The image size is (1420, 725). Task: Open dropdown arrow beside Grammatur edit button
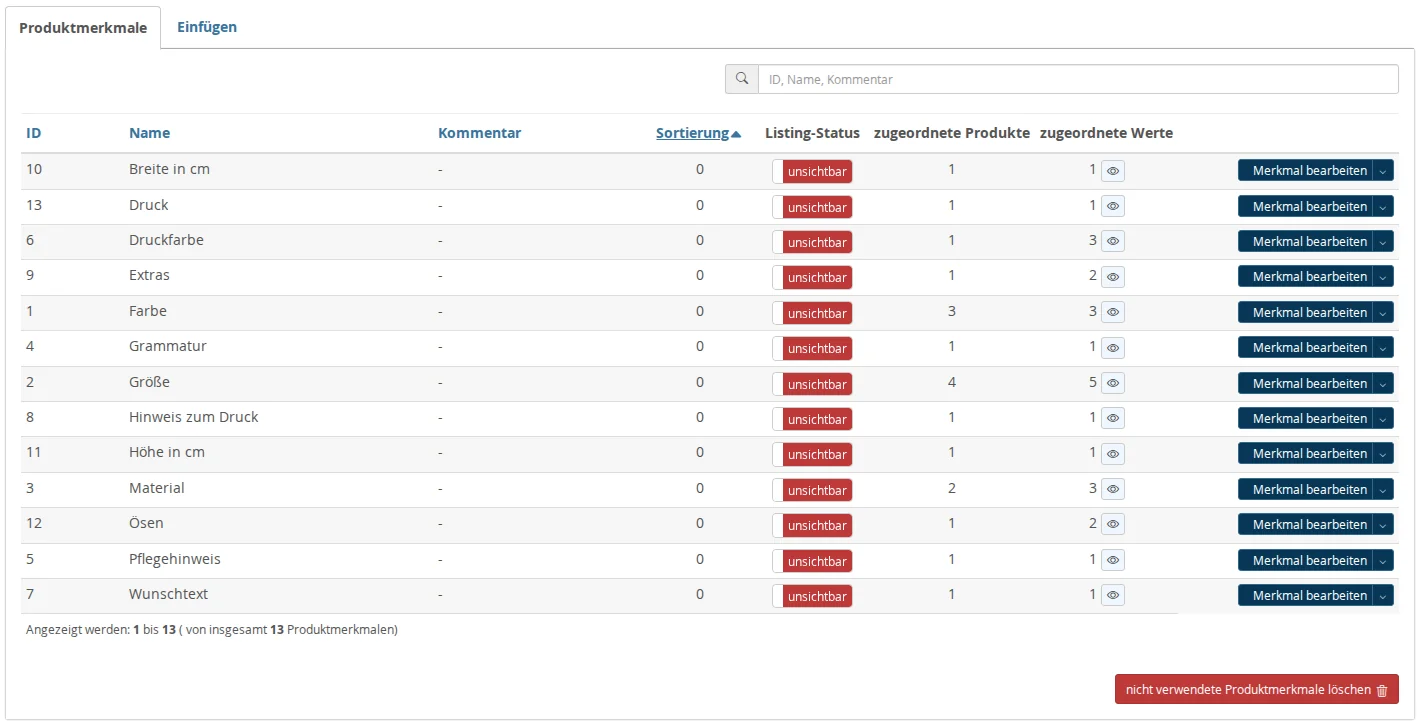point(1383,347)
